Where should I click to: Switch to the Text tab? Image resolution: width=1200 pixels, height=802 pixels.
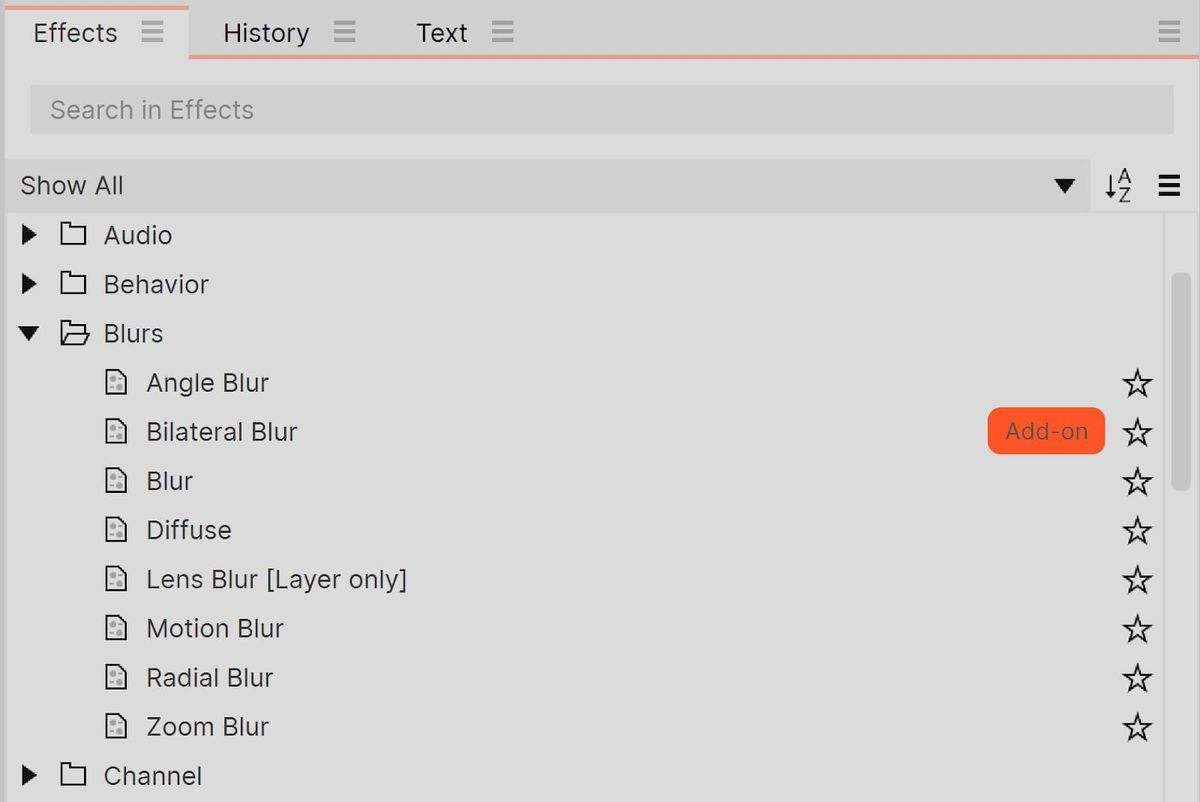point(442,33)
